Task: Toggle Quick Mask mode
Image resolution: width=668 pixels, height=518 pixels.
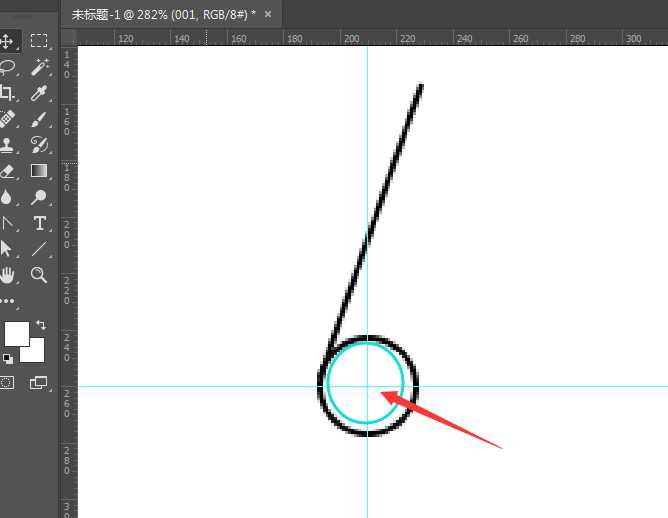Action: tap(7, 382)
